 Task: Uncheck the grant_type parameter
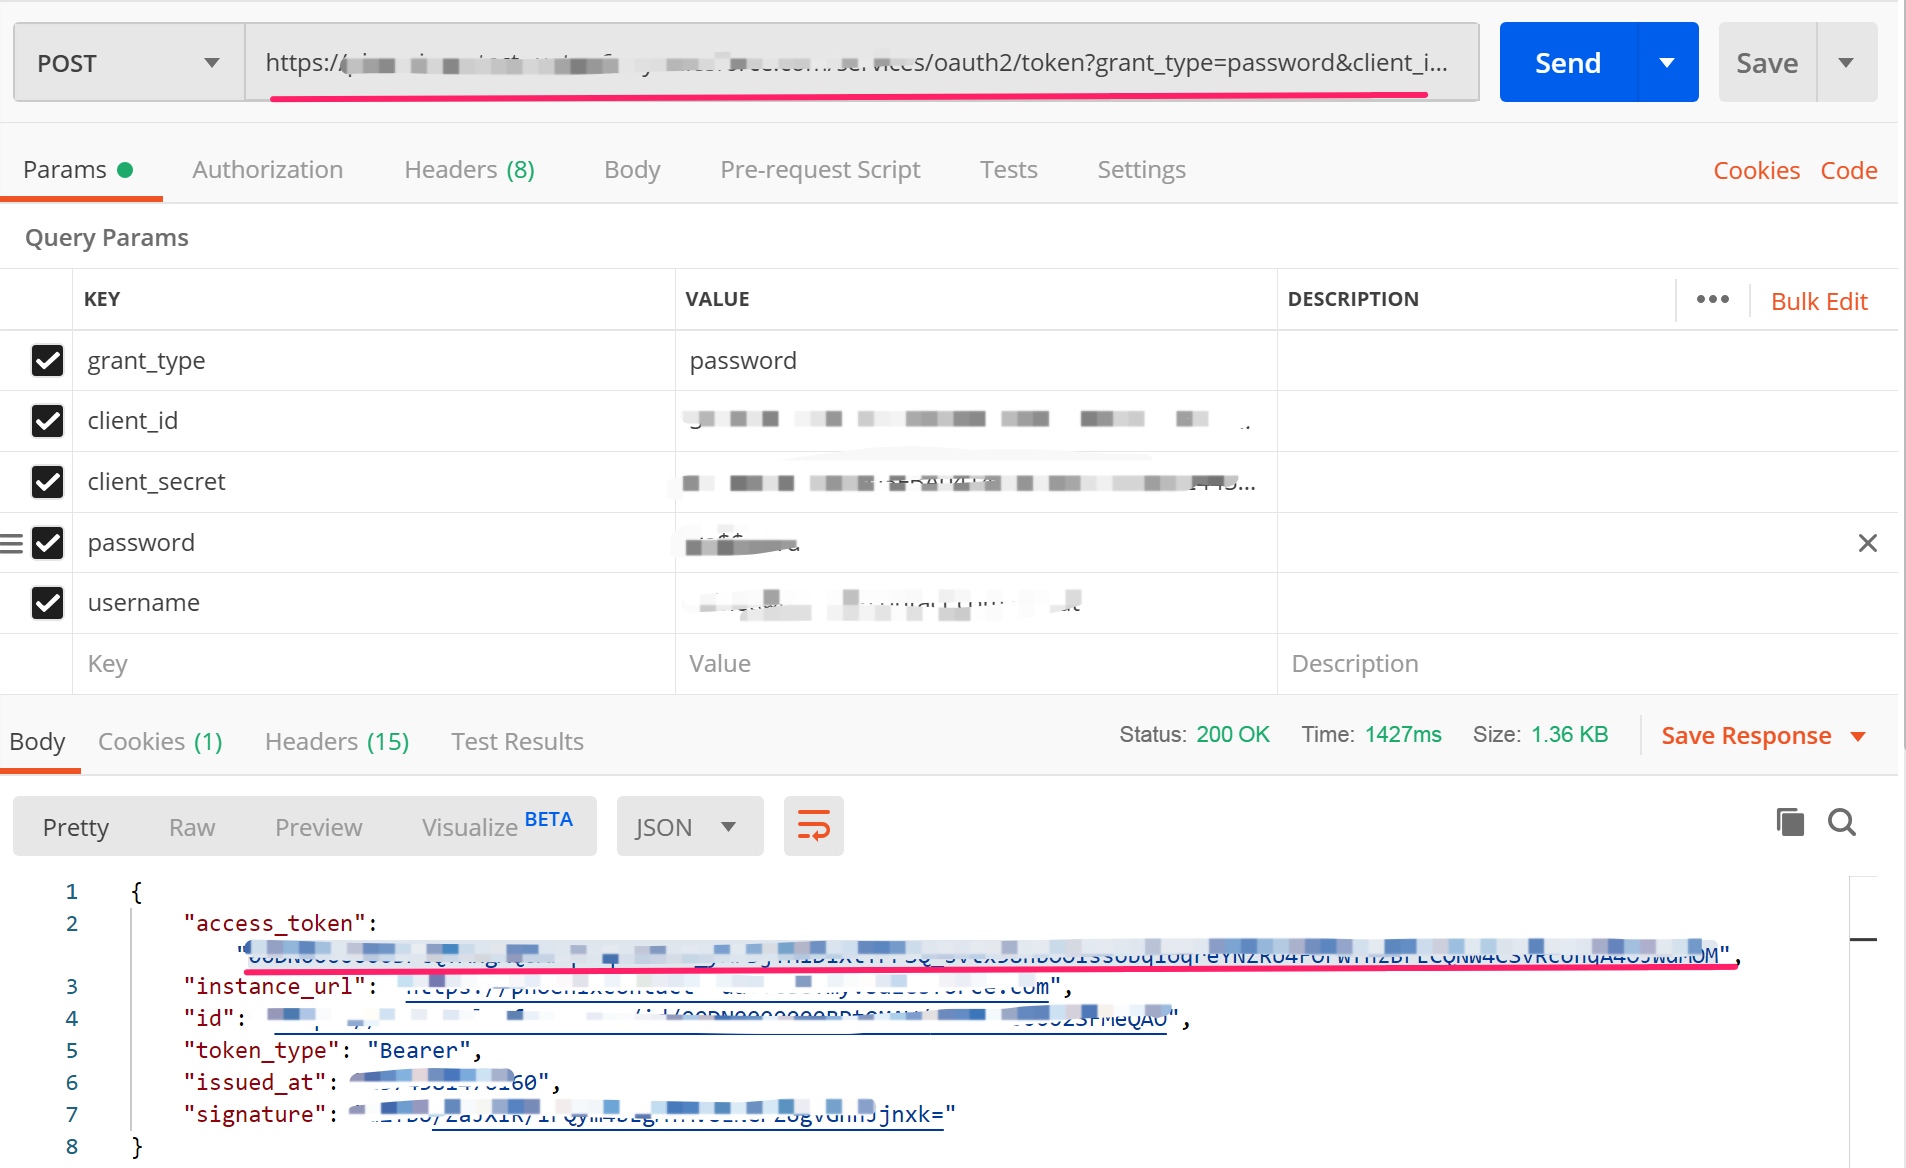[47, 360]
